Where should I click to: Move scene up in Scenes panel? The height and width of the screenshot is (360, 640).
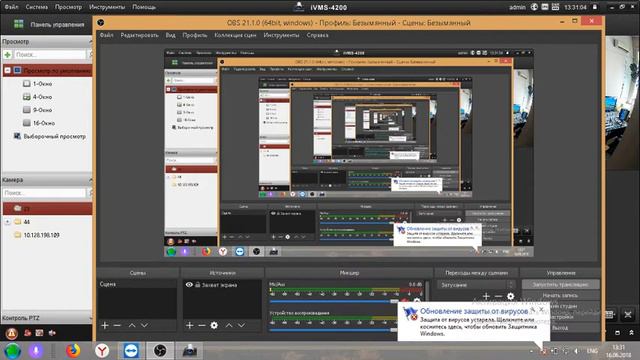point(132,325)
